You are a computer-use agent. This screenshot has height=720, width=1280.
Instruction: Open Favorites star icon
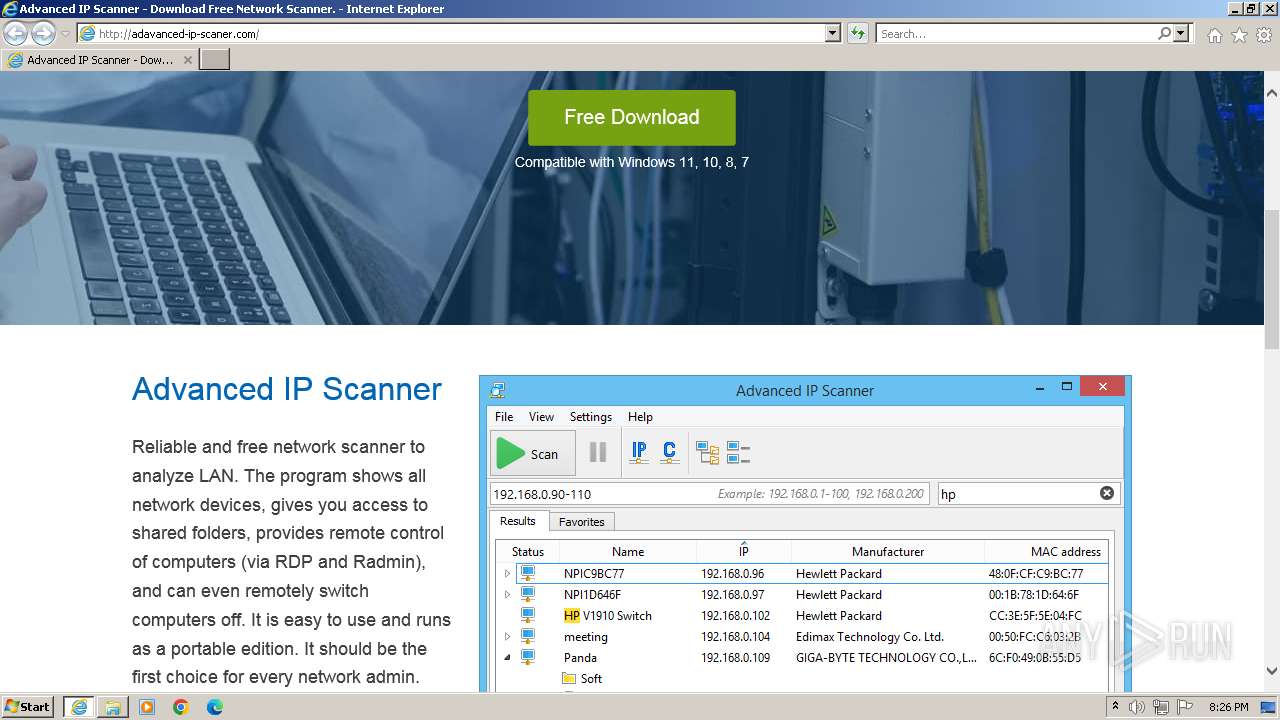tap(1239, 35)
